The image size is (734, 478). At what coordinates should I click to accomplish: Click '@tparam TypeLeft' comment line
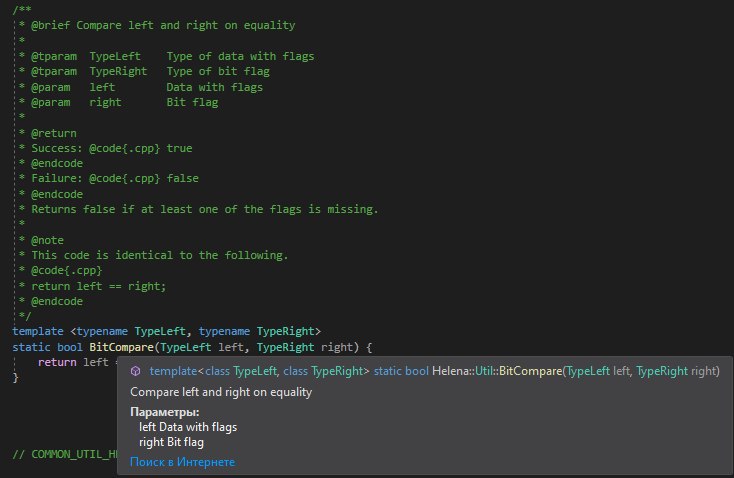click(166, 56)
